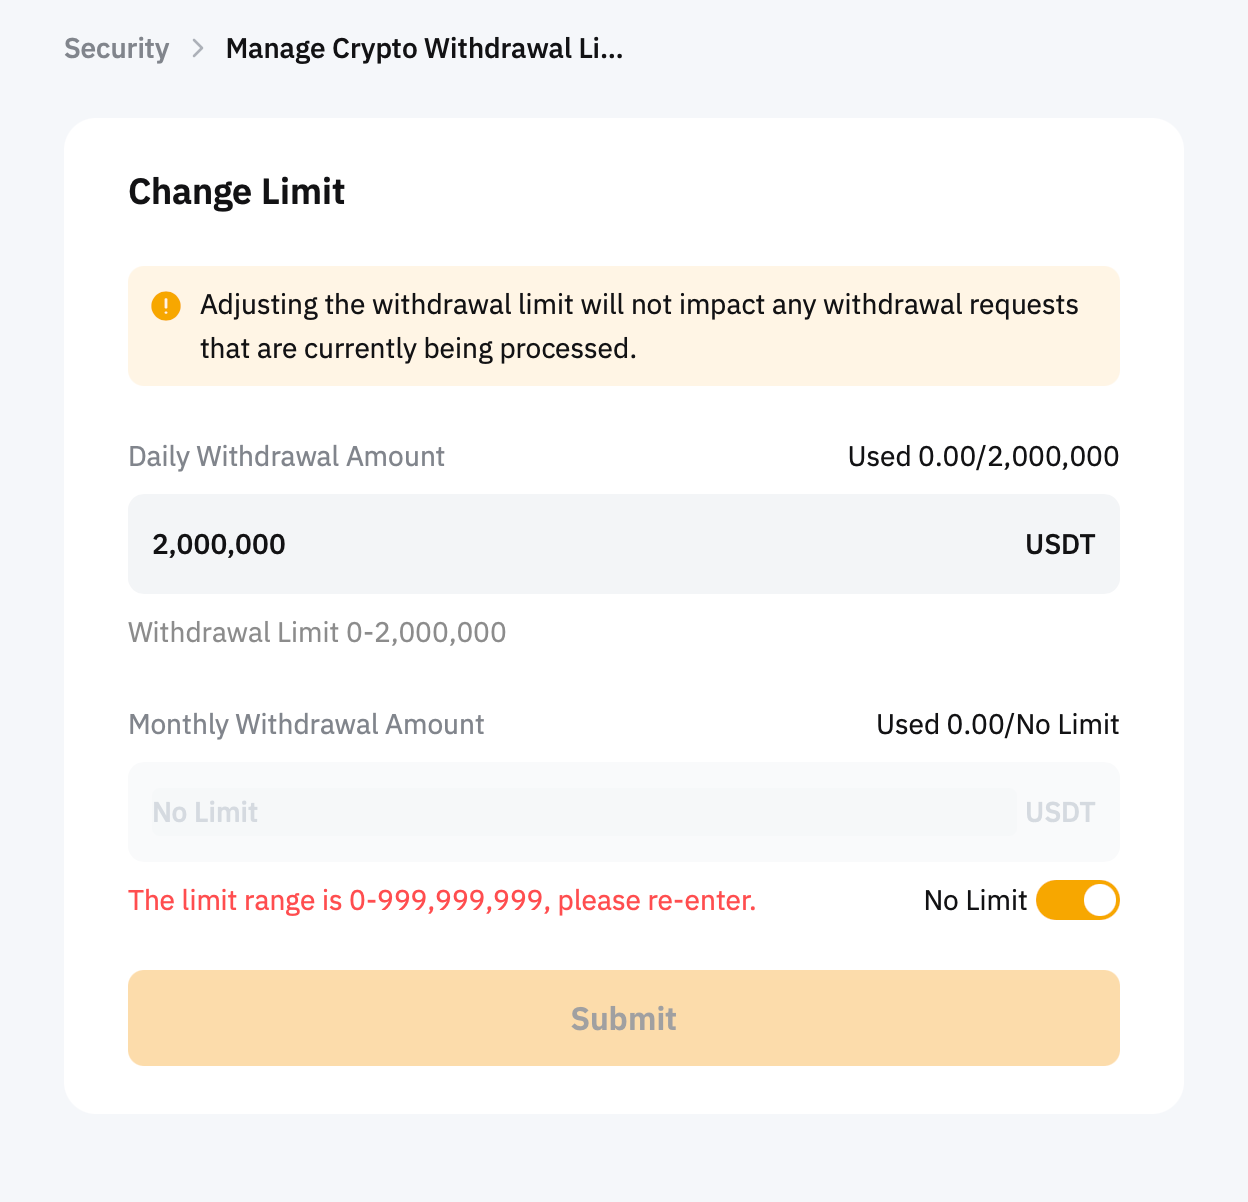This screenshot has width=1248, height=1202.
Task: Click the USDT suffix in the monthly field
Action: pyautogui.click(x=1059, y=813)
